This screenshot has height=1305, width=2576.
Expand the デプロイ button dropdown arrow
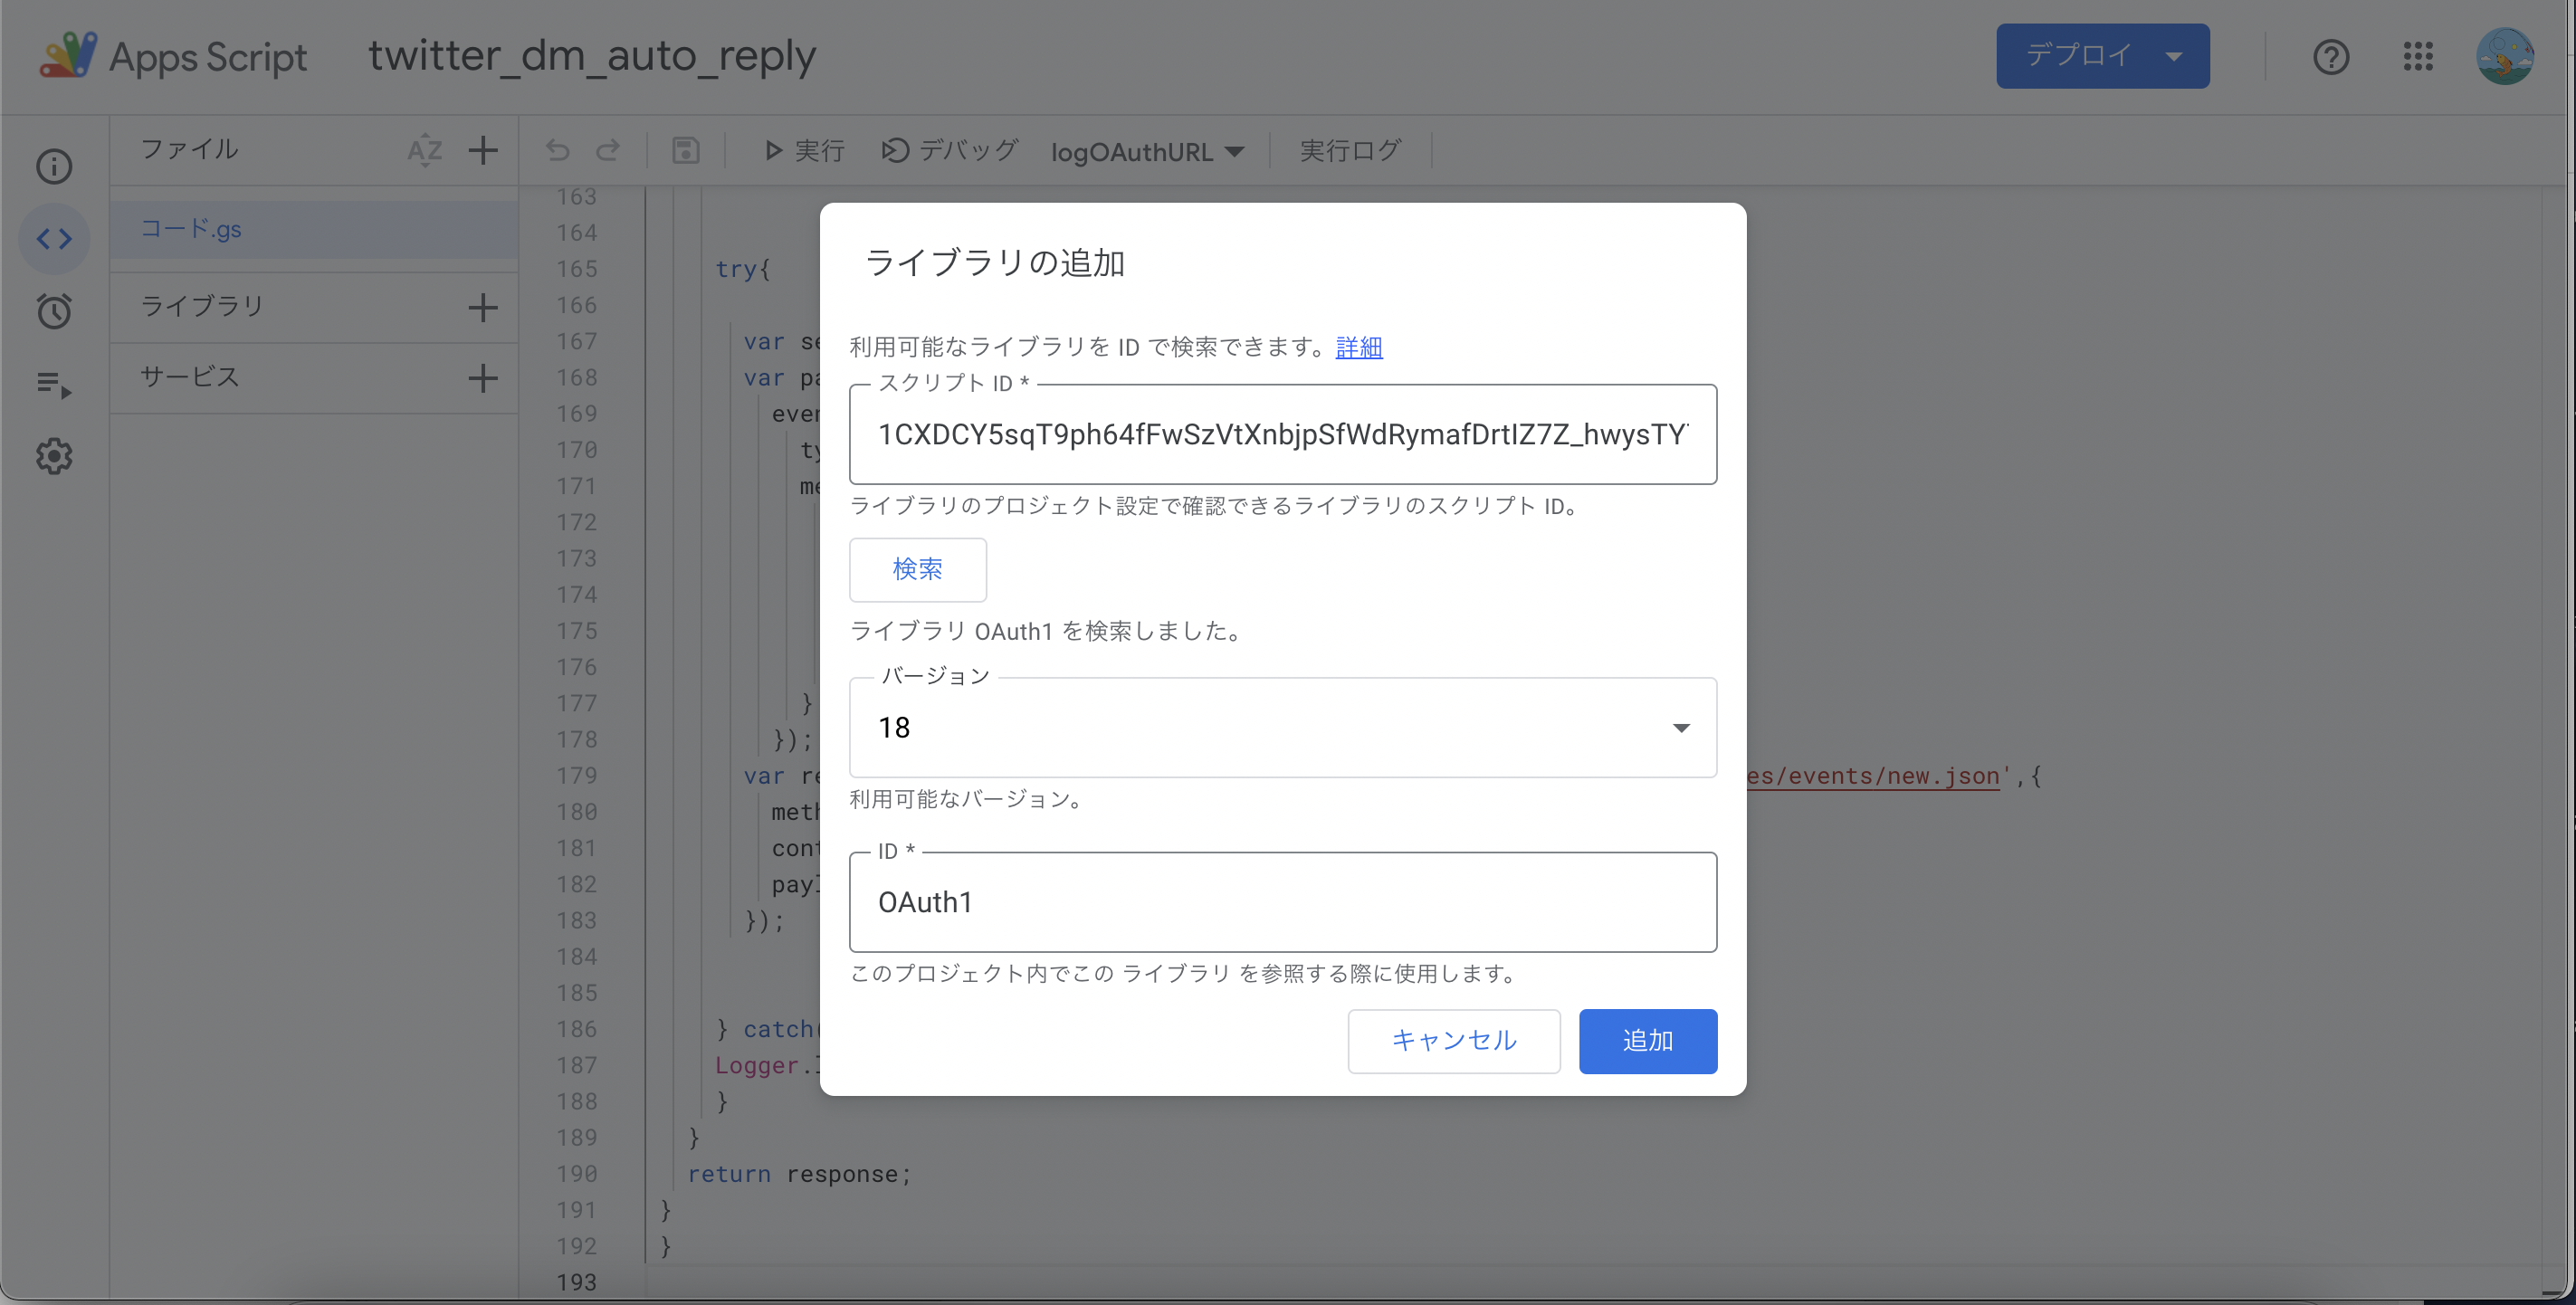pyautogui.click(x=2174, y=56)
